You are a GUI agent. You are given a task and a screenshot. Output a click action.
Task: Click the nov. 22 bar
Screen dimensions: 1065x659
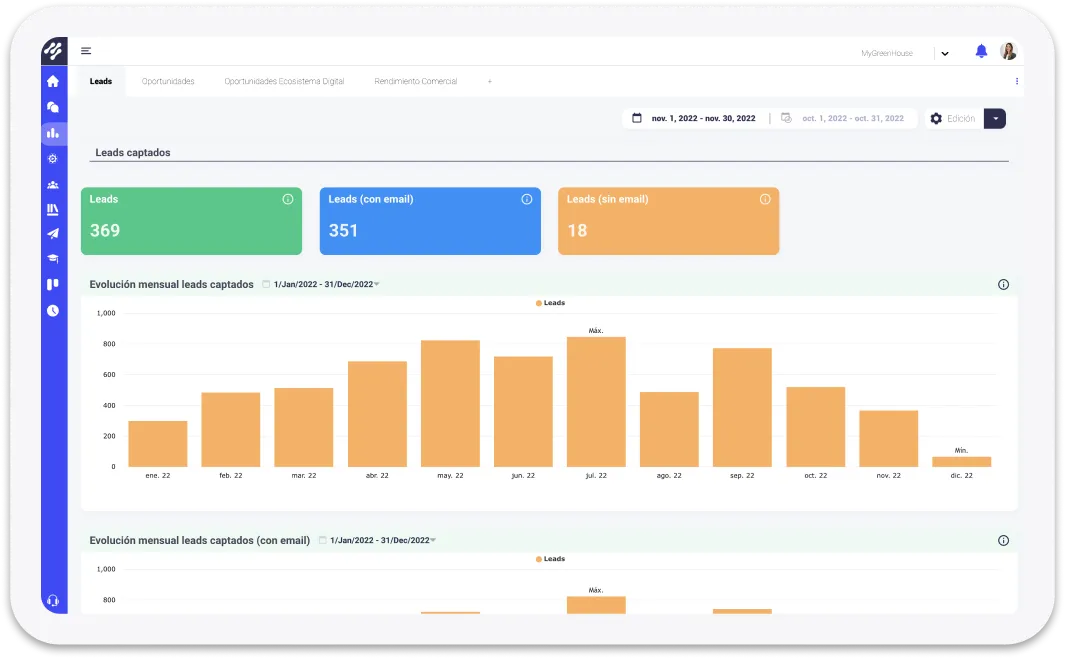point(888,439)
